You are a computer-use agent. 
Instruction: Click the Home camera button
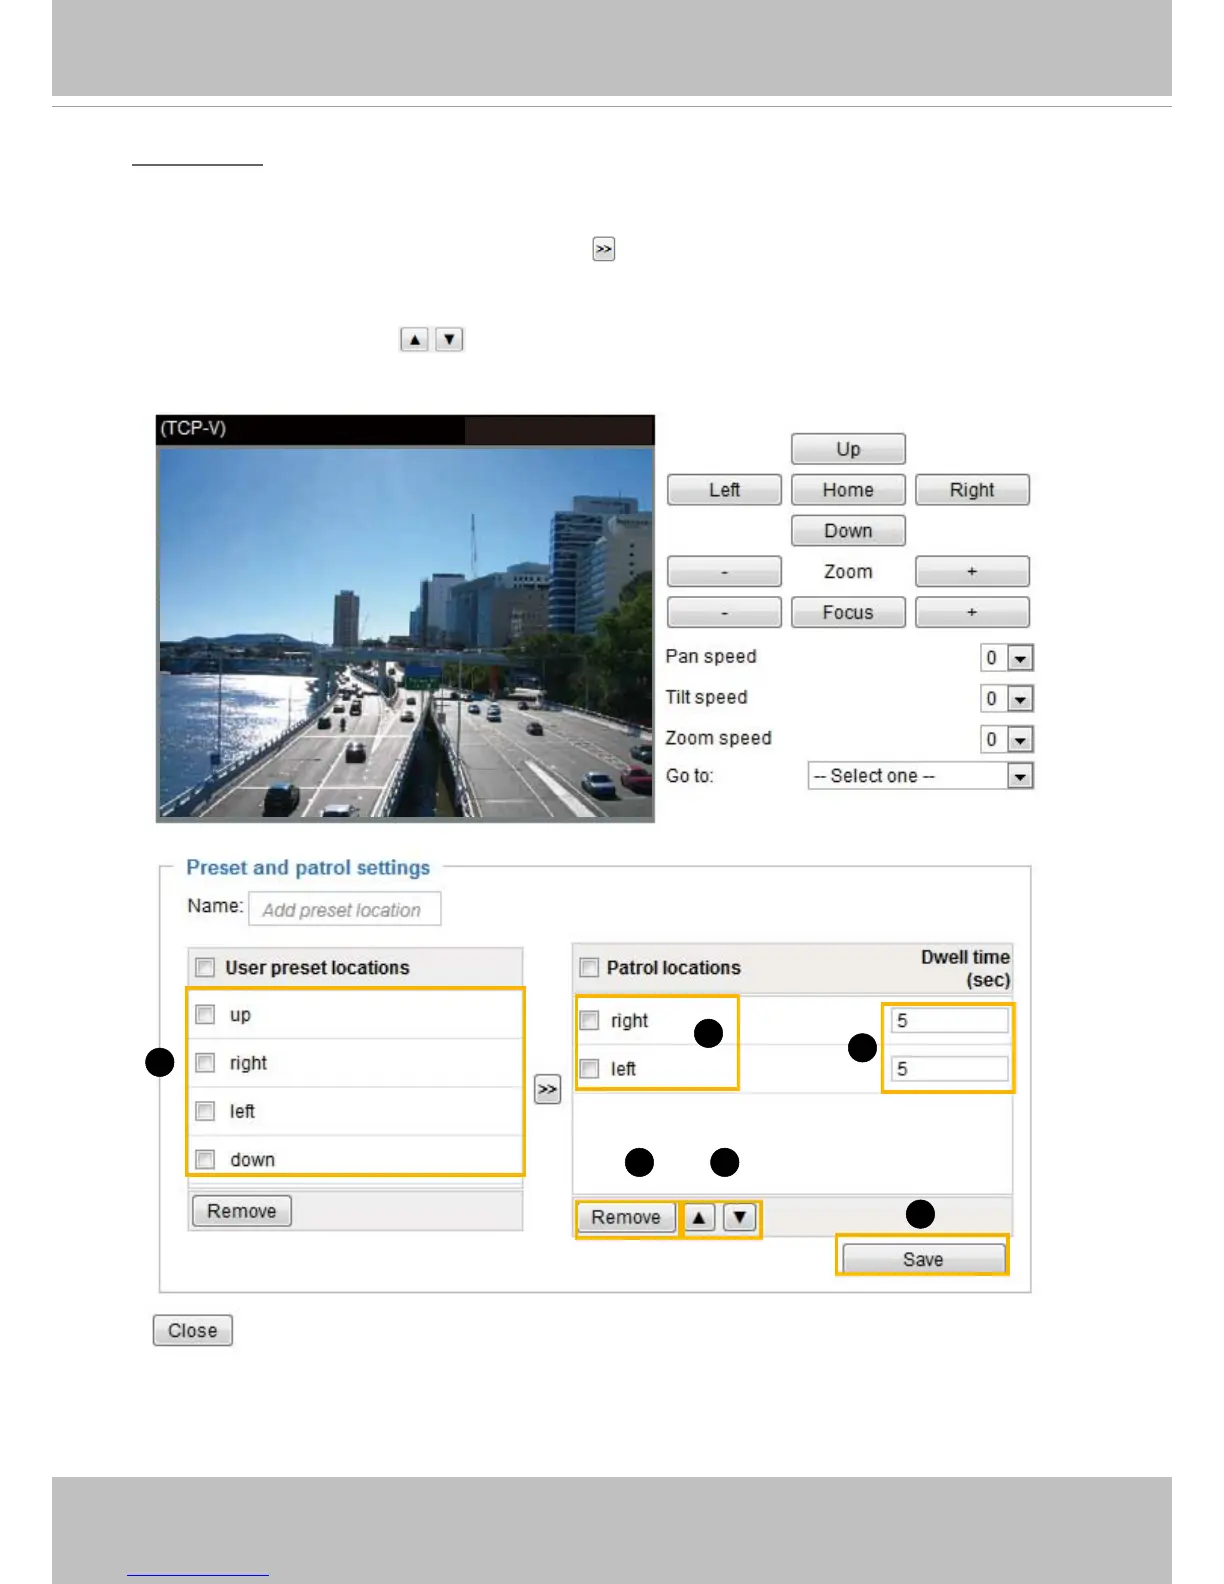point(847,490)
